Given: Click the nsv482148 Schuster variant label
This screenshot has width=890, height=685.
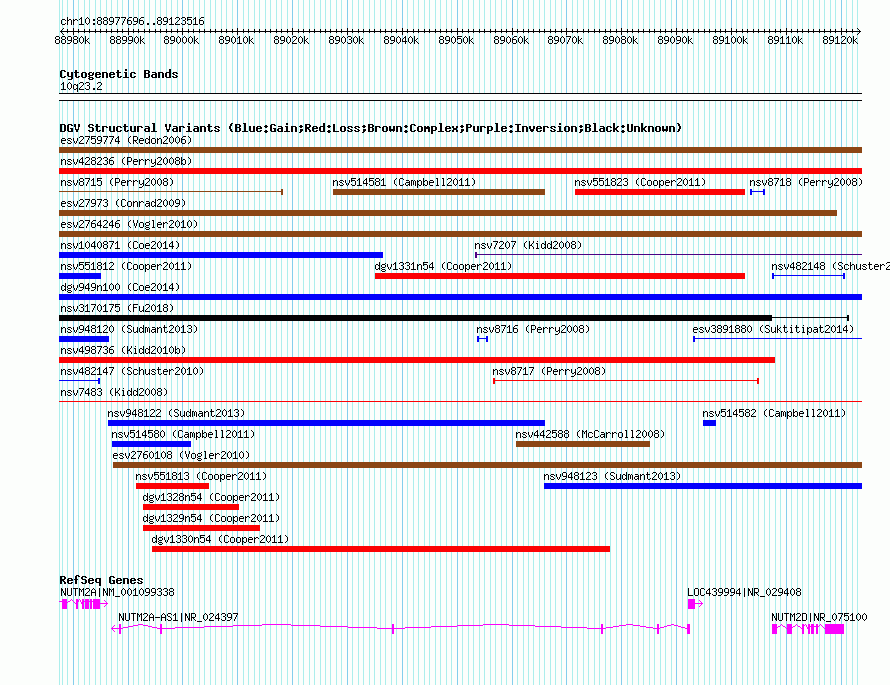Looking at the screenshot, I should (x=830, y=266).
